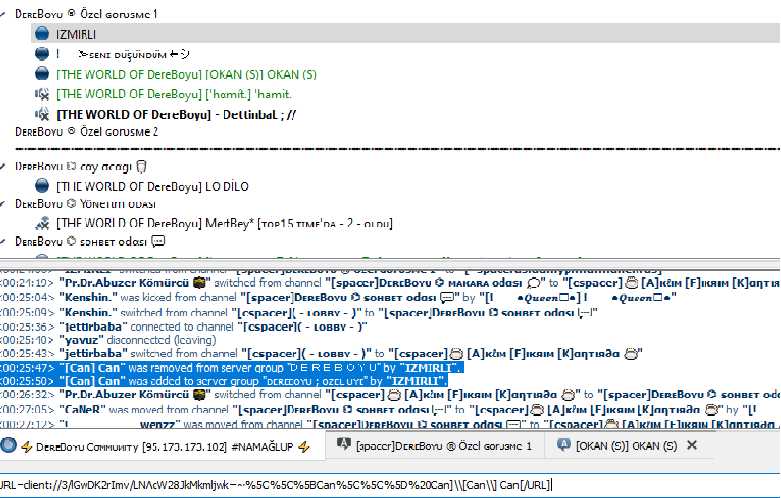Select user IZMIRLI in channel tree

pyautogui.click(x=76, y=34)
